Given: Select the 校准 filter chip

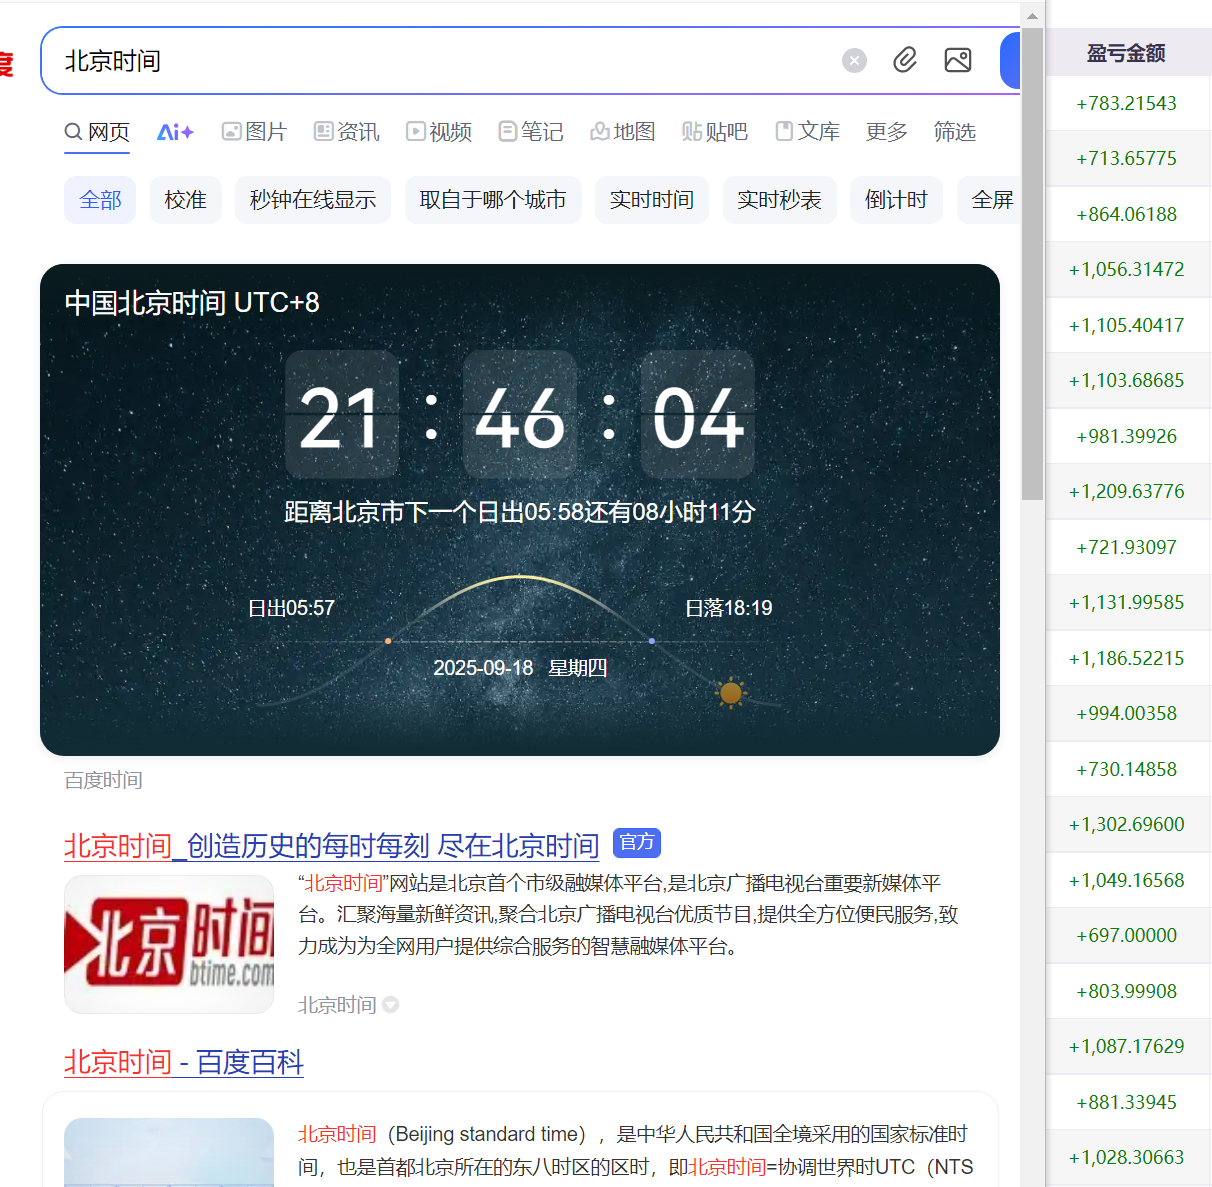Looking at the screenshot, I should pos(185,200).
